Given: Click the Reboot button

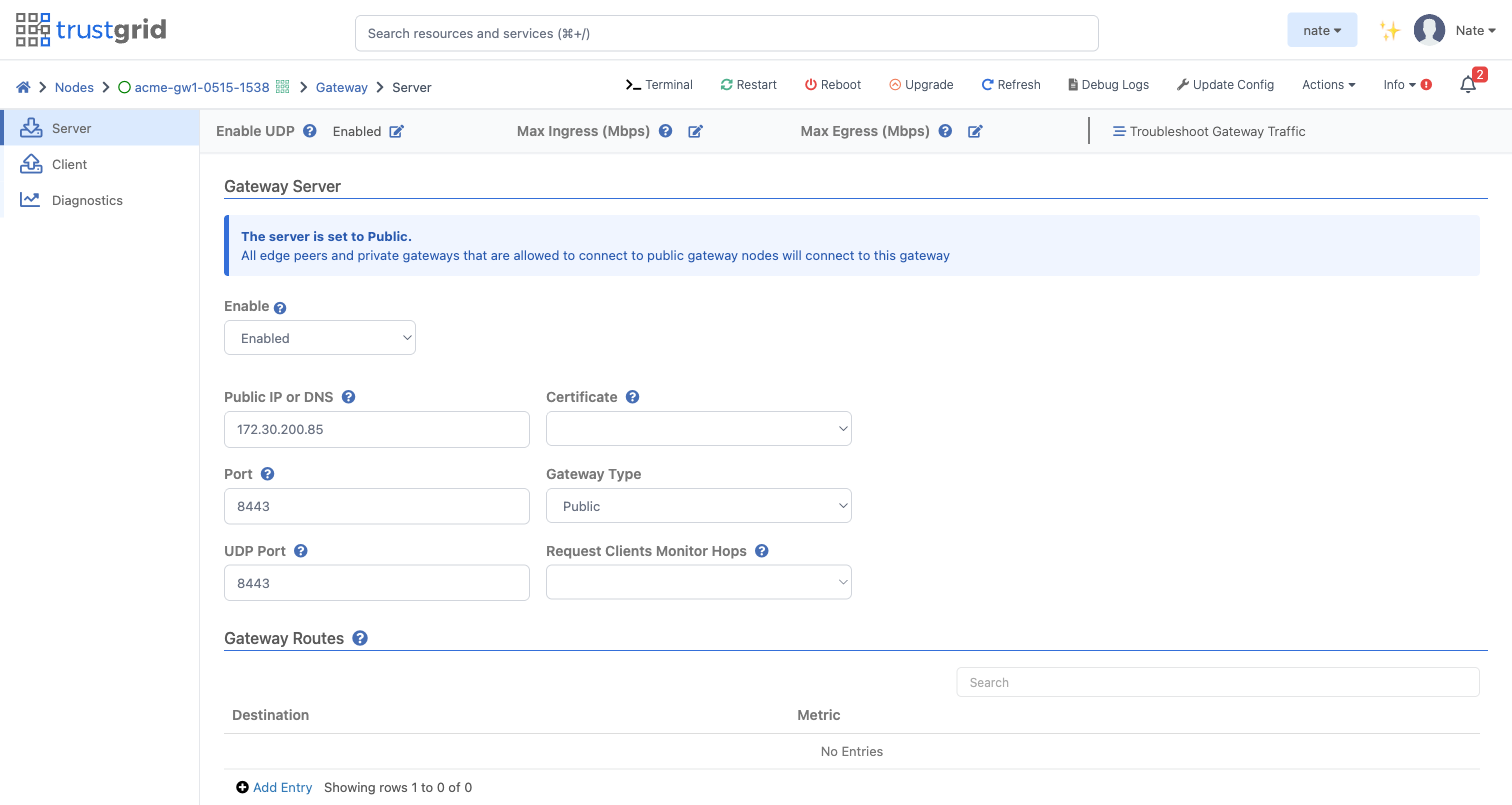Looking at the screenshot, I should (x=833, y=85).
